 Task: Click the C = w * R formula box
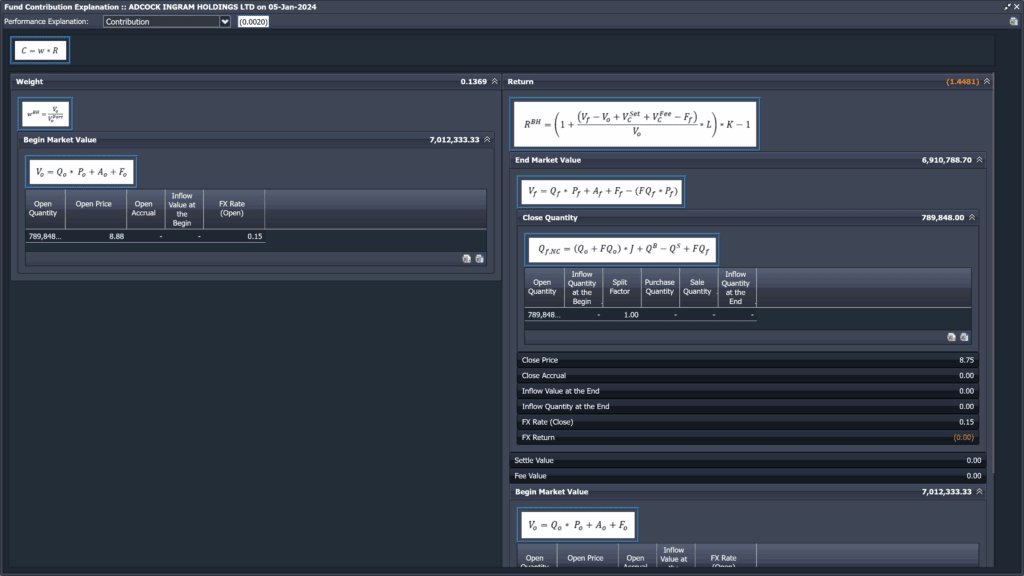point(41,49)
